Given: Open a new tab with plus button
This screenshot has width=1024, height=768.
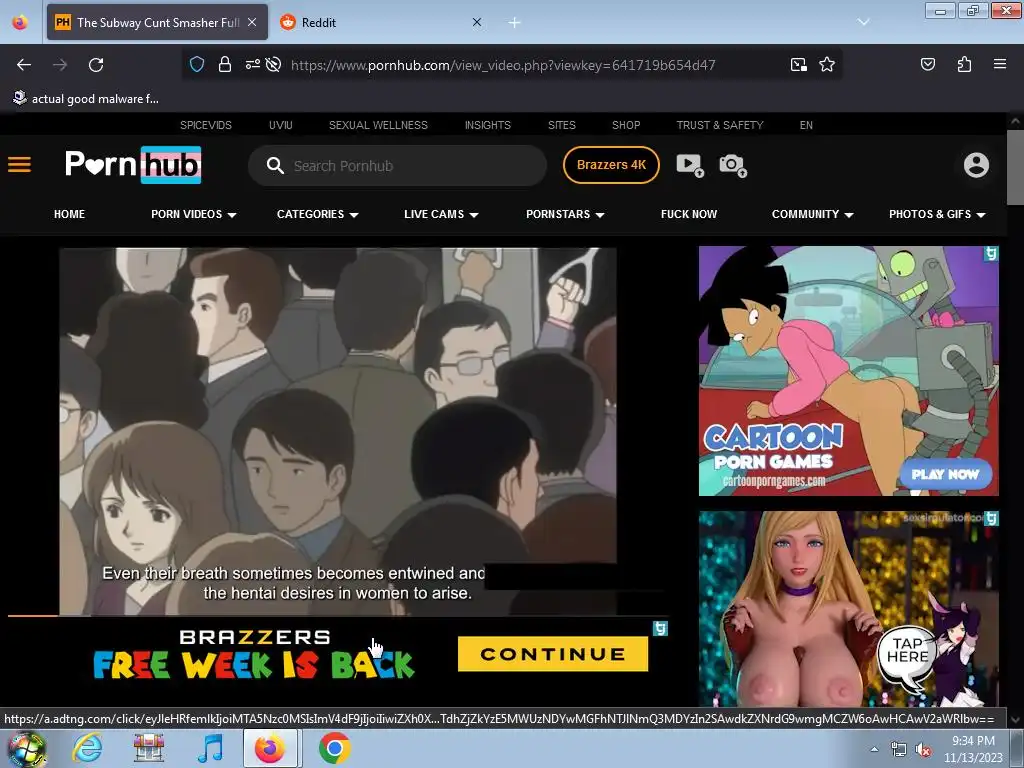Looking at the screenshot, I should [x=515, y=22].
